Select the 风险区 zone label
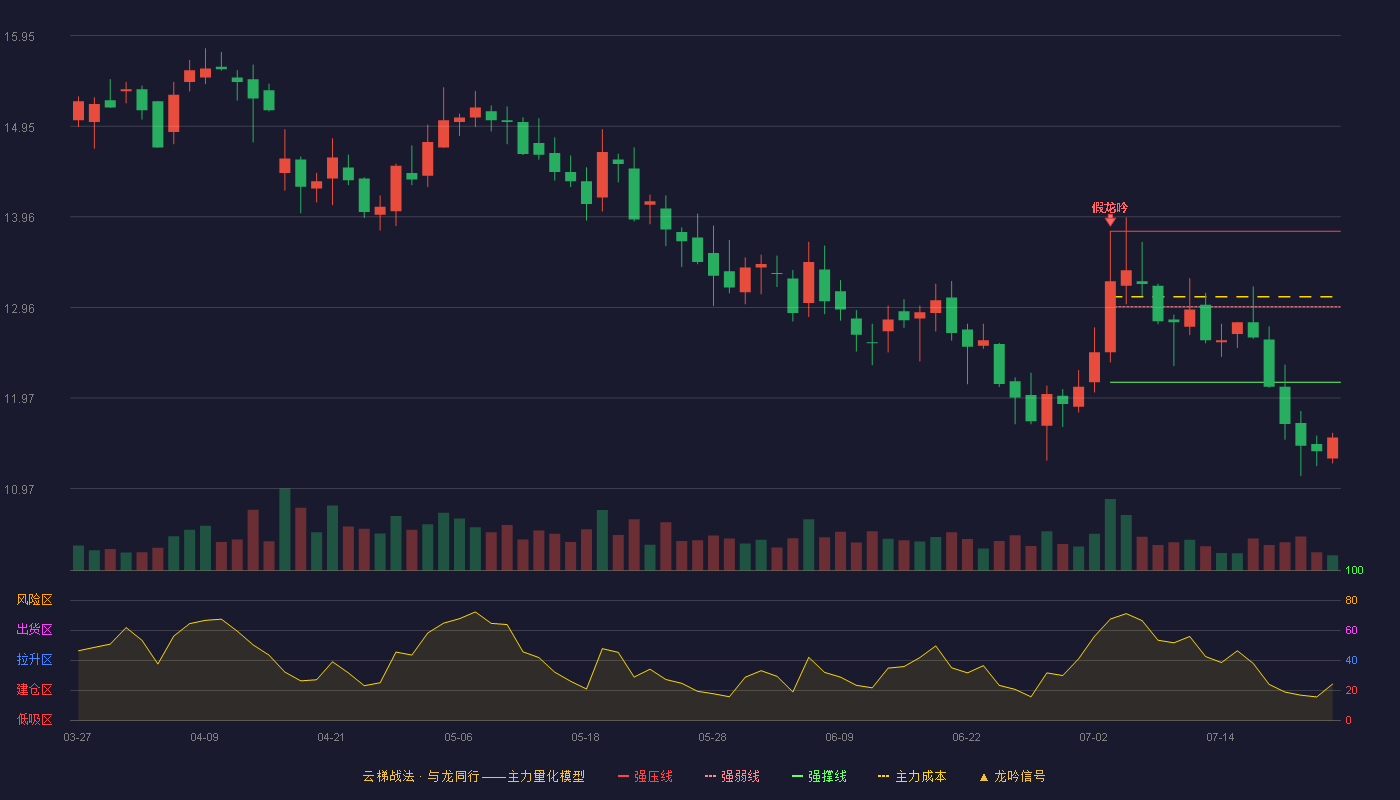 pos(34,600)
